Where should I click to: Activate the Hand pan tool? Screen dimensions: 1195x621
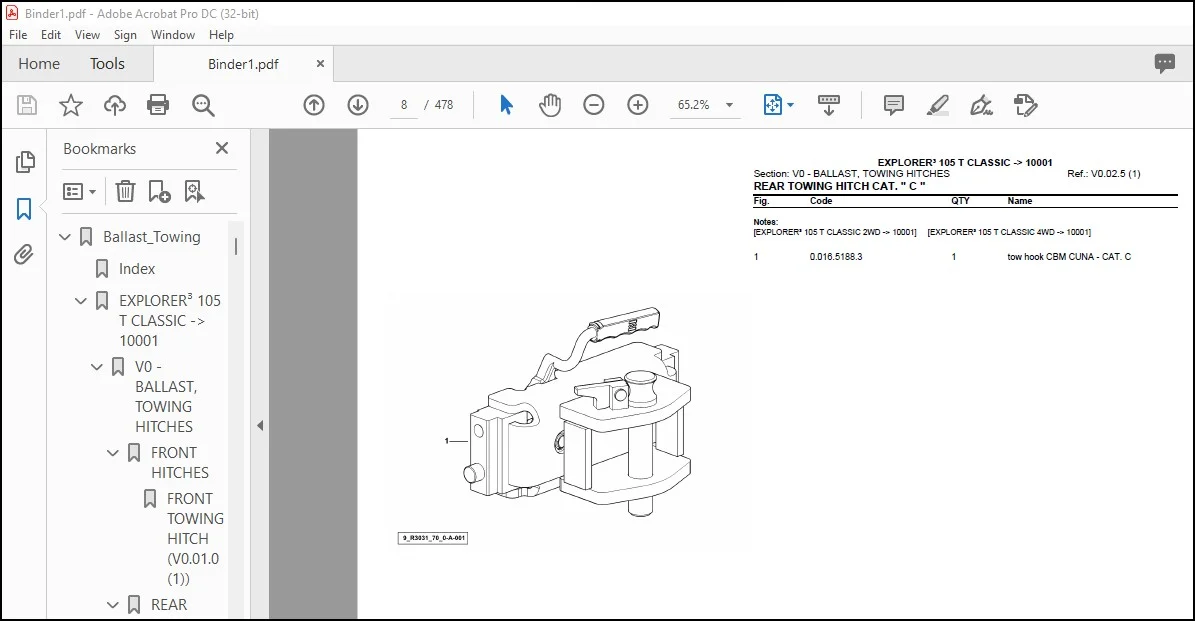(549, 105)
